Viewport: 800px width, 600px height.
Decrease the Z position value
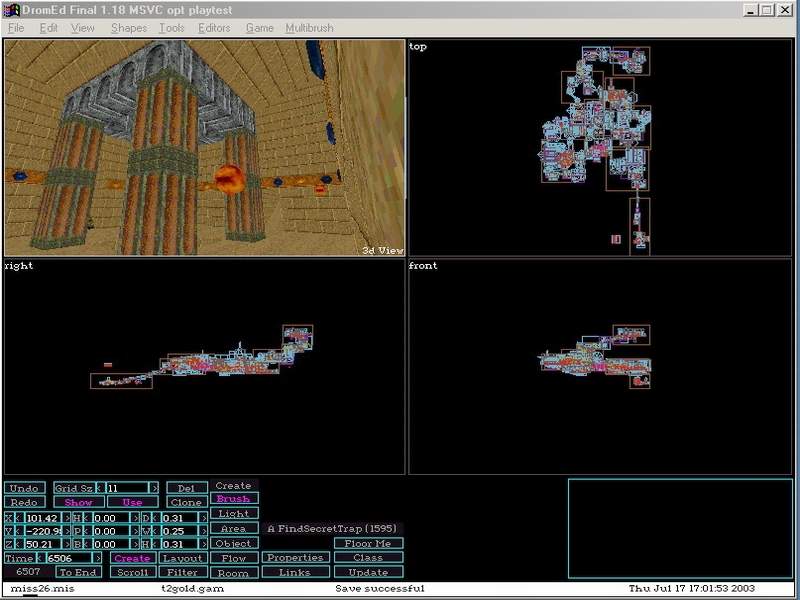click(x=17, y=544)
